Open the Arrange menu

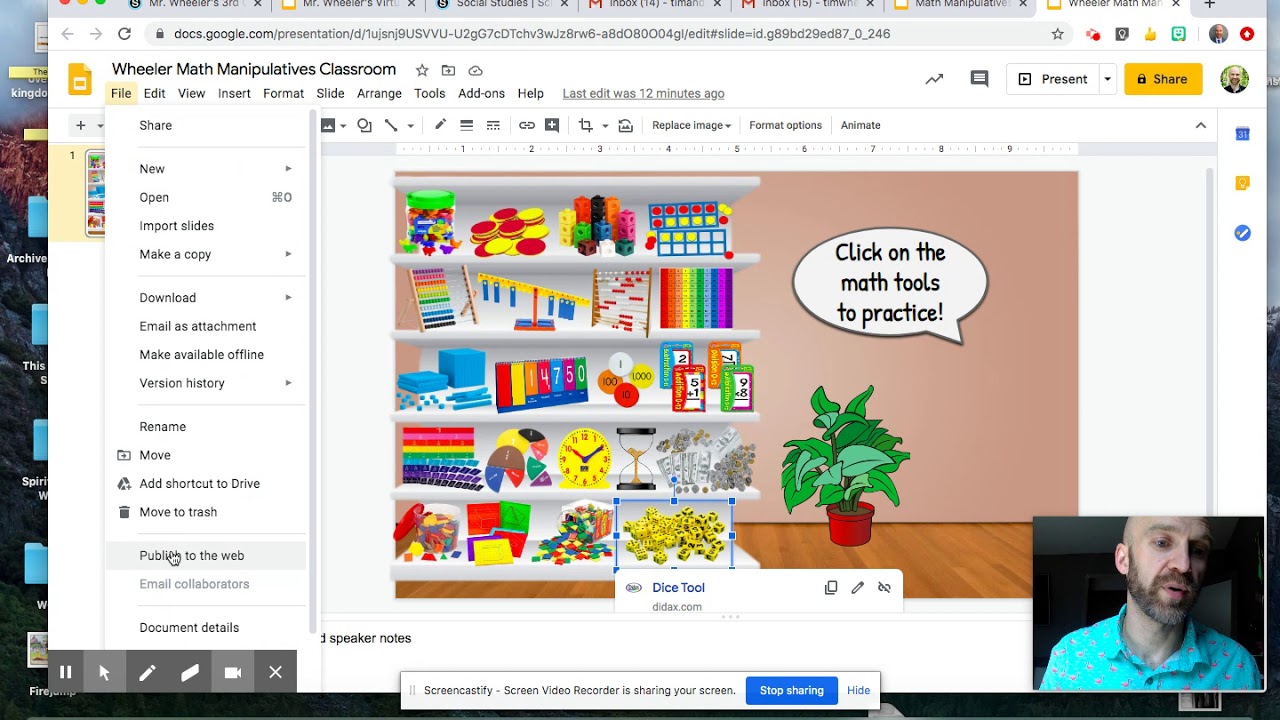379,93
